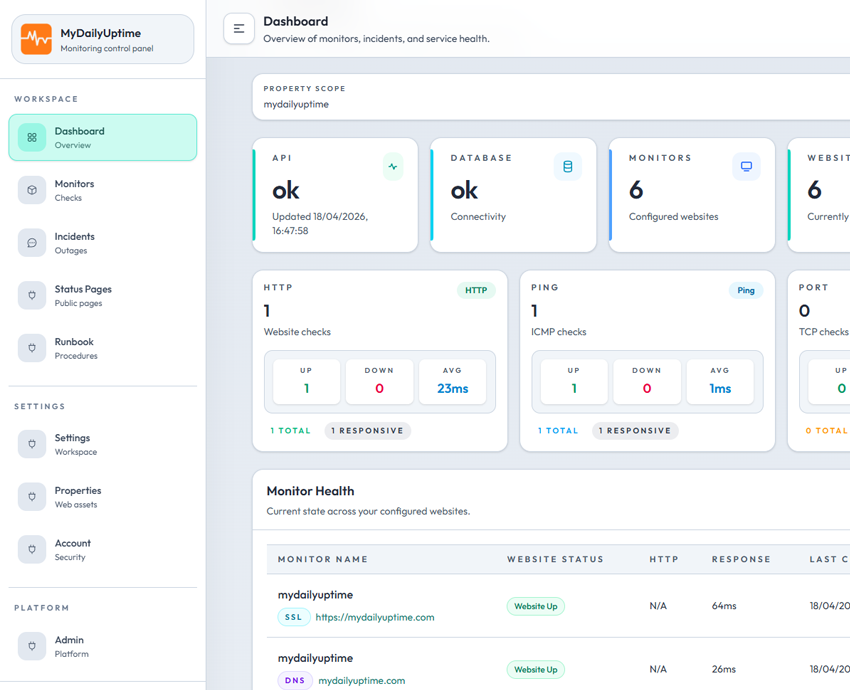
Task: Click the Admin platform icon
Action: coord(32,646)
